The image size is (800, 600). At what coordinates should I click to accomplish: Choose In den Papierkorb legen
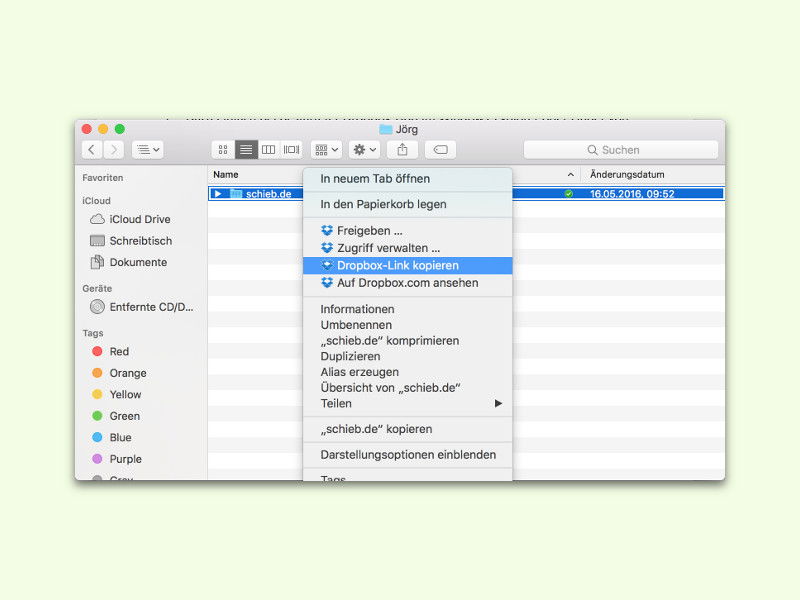tap(408, 204)
